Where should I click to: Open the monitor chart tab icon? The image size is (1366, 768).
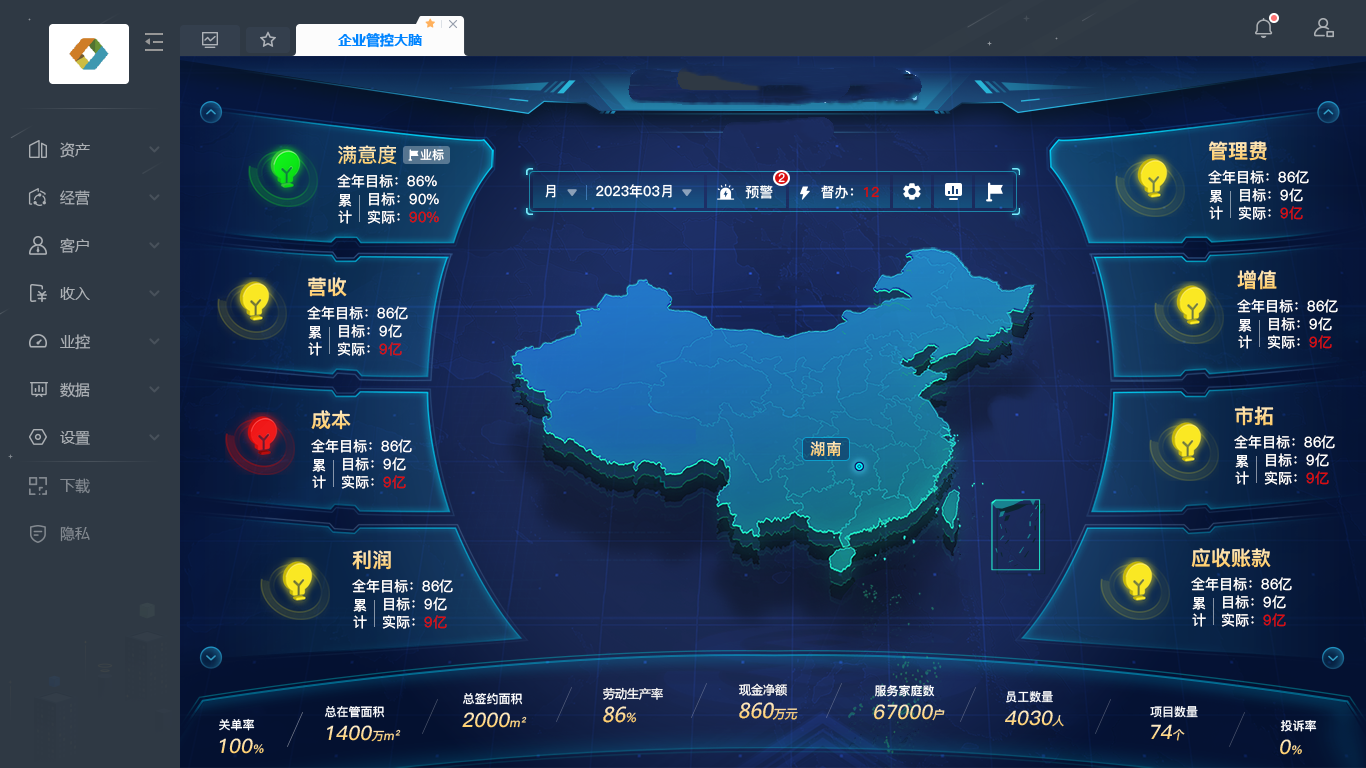[210, 40]
